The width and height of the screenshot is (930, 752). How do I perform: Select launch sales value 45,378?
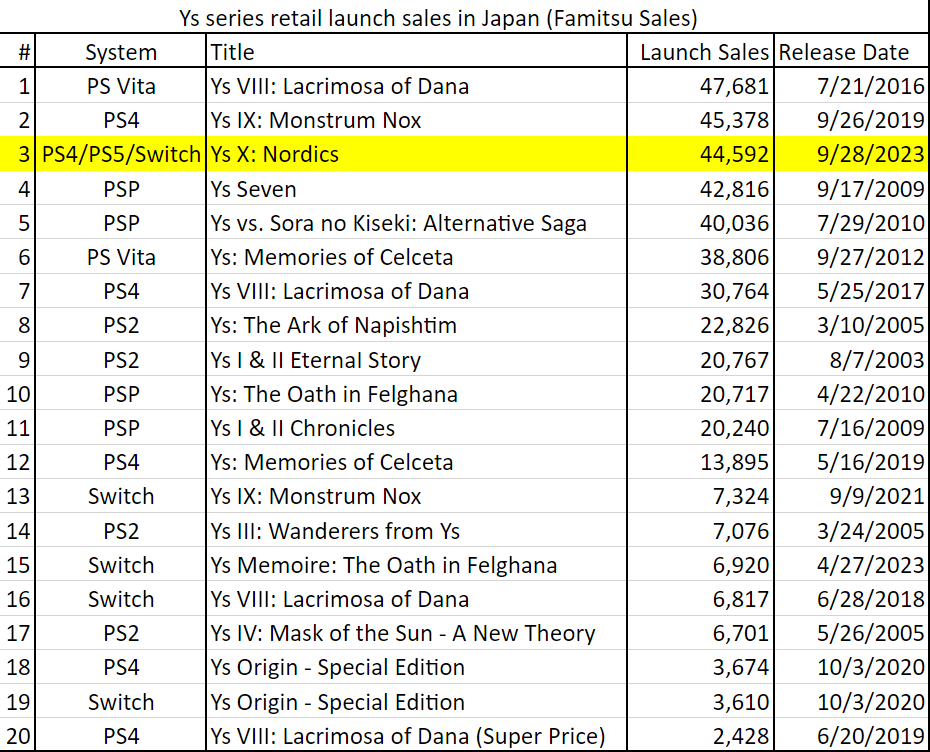pyautogui.click(x=734, y=120)
